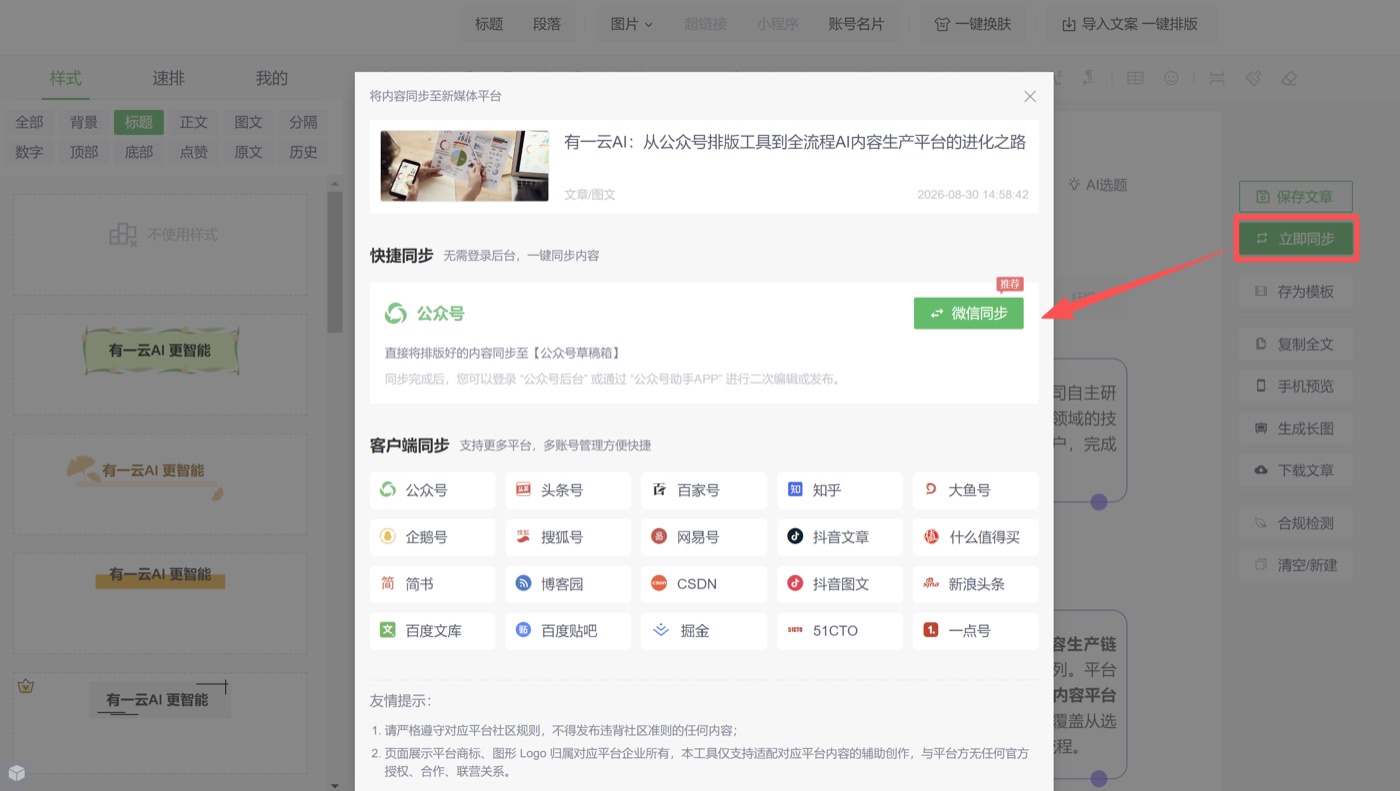
Task: Choose 抖音图文 for syncing
Action: (x=840, y=584)
